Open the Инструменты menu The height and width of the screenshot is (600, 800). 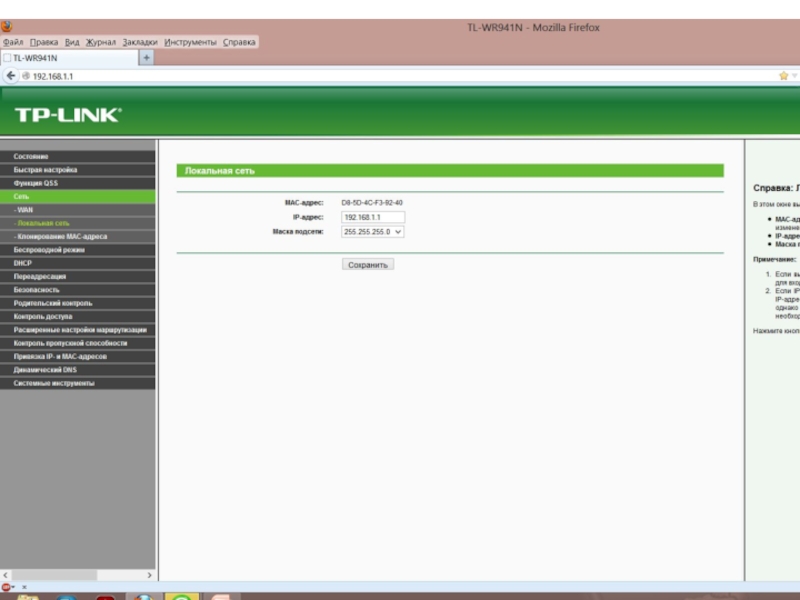[x=190, y=42]
